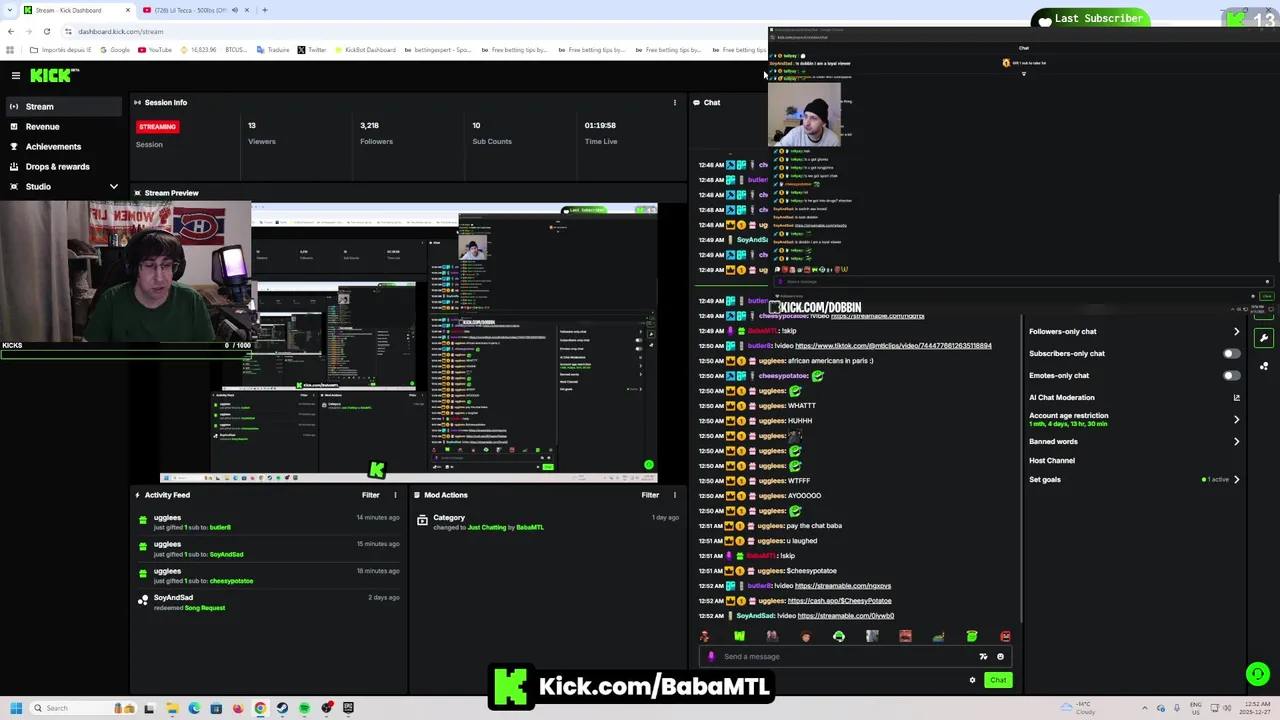Open the browser tab search dropdown arrow

pyautogui.click(x=10, y=10)
